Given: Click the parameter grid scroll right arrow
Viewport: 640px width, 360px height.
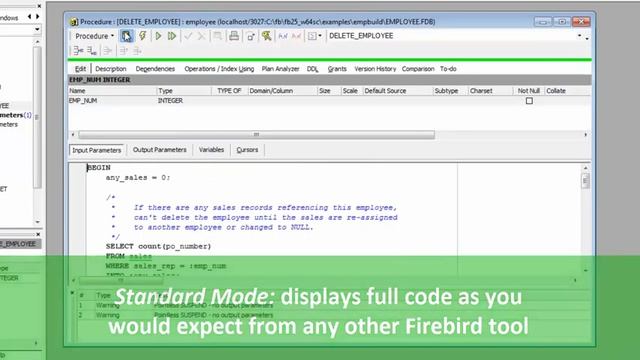Looking at the screenshot, I should pos(586,134).
